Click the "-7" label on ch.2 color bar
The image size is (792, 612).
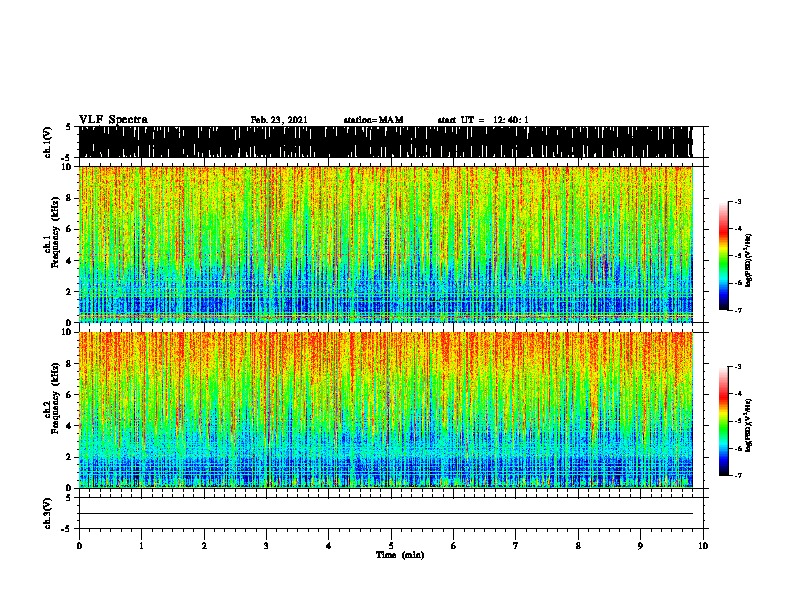[737, 475]
